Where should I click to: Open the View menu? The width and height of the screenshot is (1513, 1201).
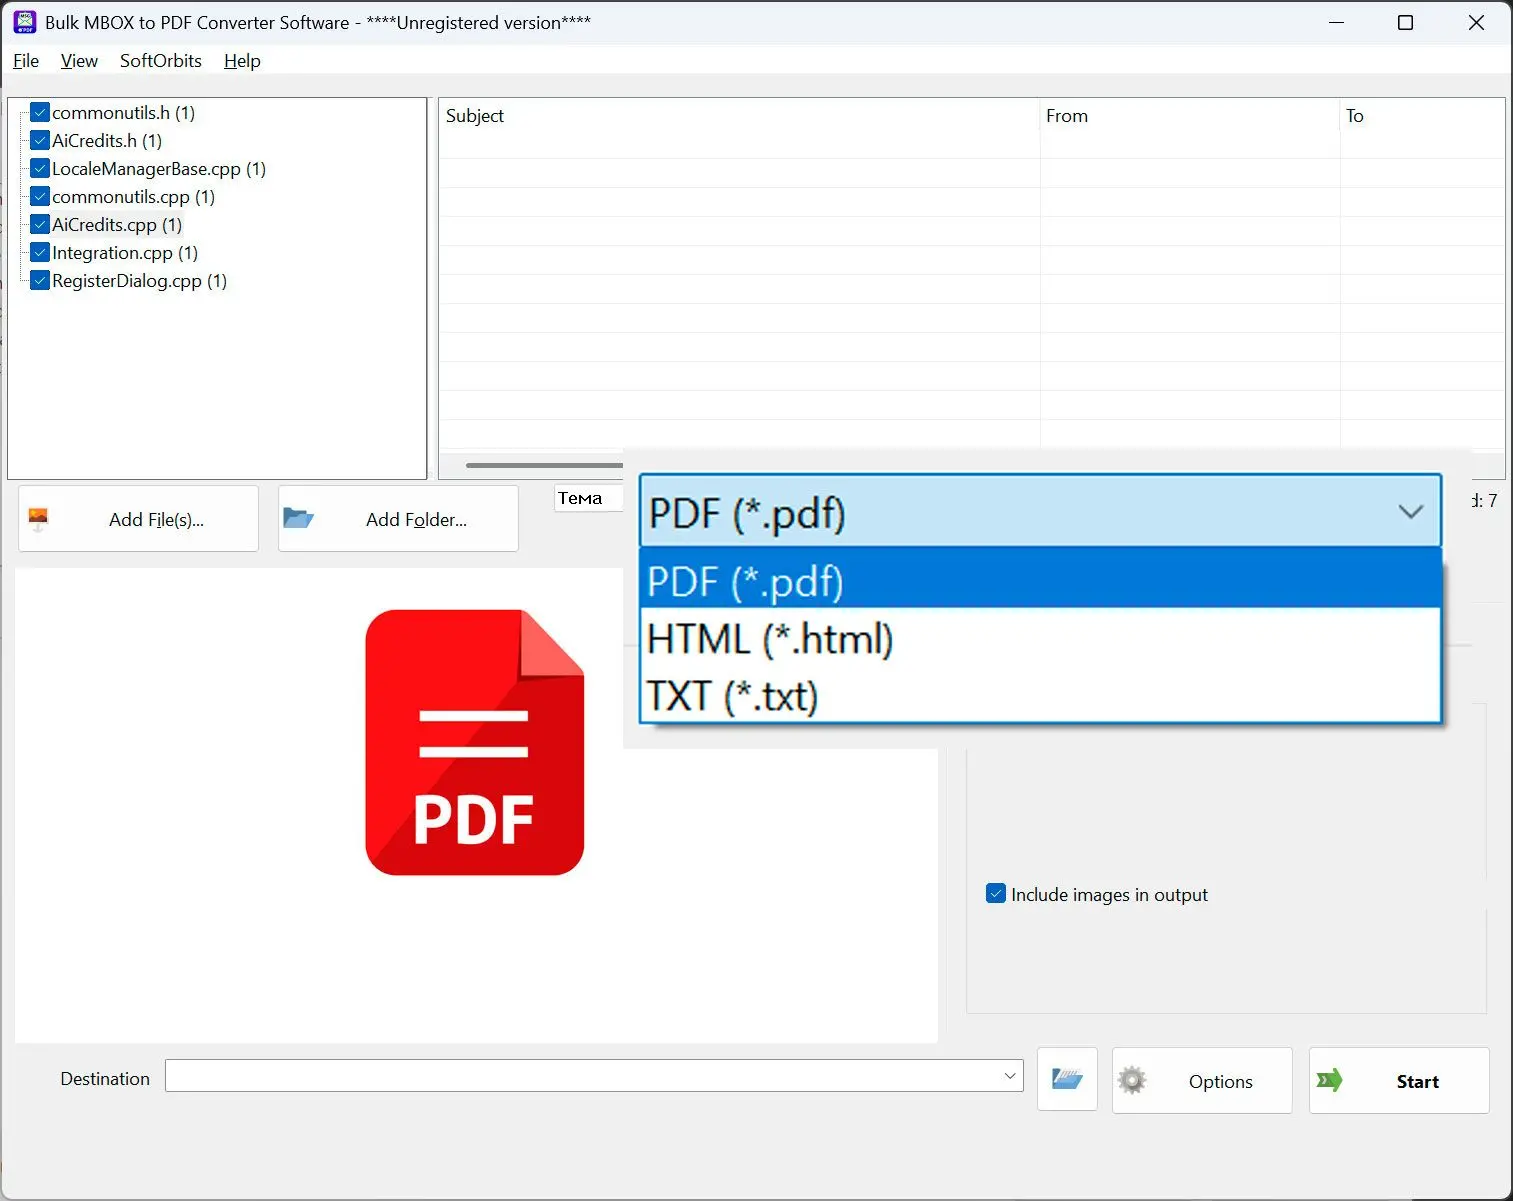coord(79,61)
